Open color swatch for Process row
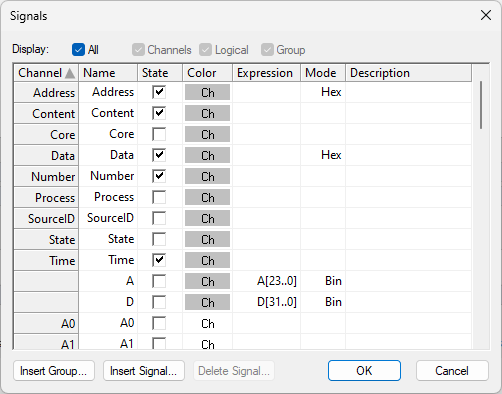 click(207, 197)
